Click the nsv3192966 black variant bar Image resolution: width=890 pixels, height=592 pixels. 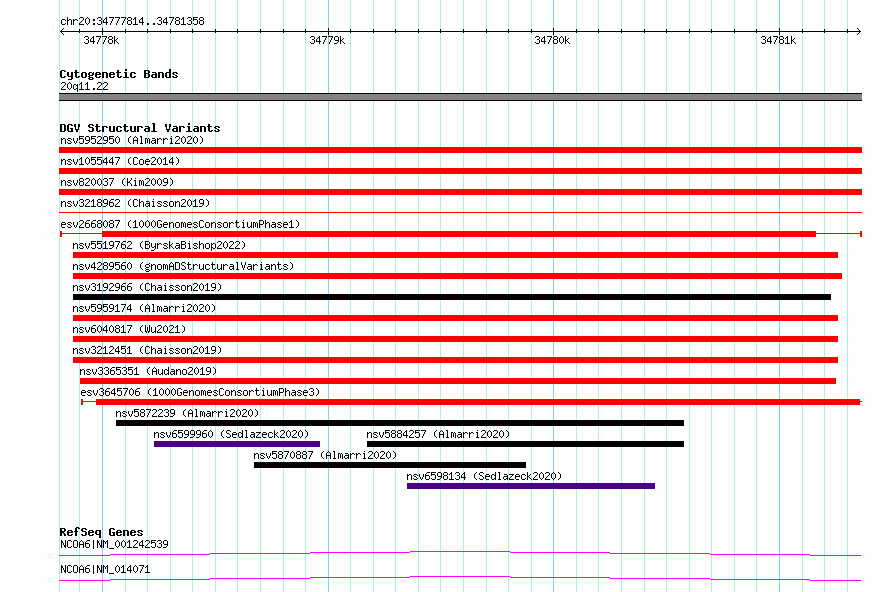tap(452, 297)
